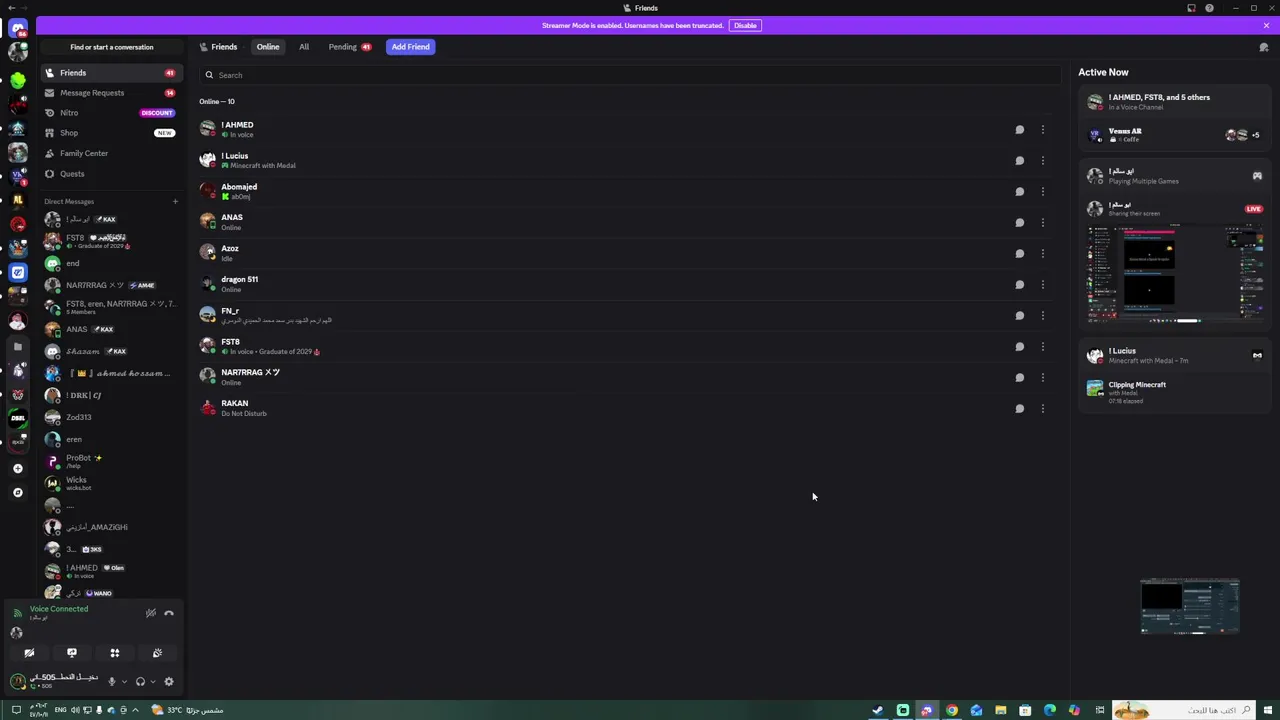Open Message Requests in the sidebar
The height and width of the screenshot is (720, 1280).
110,93
